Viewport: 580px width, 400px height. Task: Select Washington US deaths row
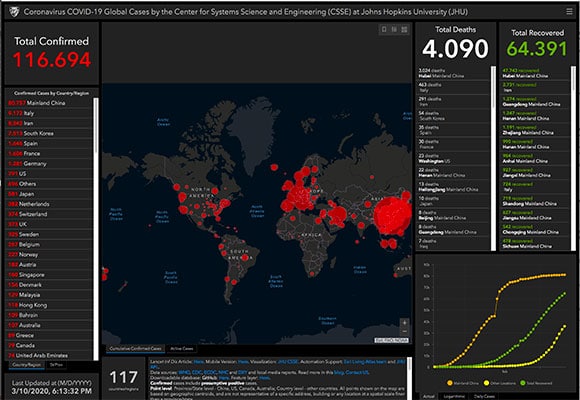tap(453, 158)
